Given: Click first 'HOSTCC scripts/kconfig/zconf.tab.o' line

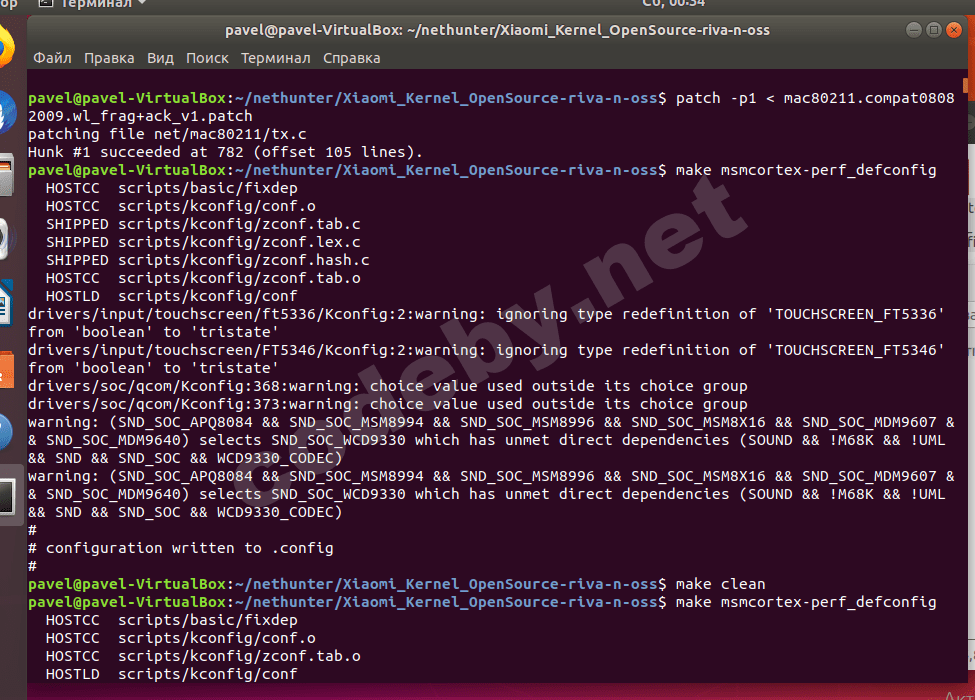Looking at the screenshot, I should click(203, 279).
